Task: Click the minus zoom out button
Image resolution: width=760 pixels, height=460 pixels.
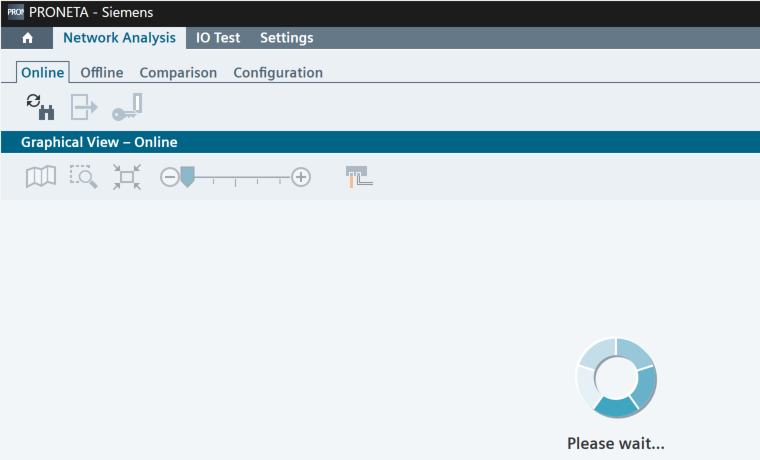Action: [169, 178]
